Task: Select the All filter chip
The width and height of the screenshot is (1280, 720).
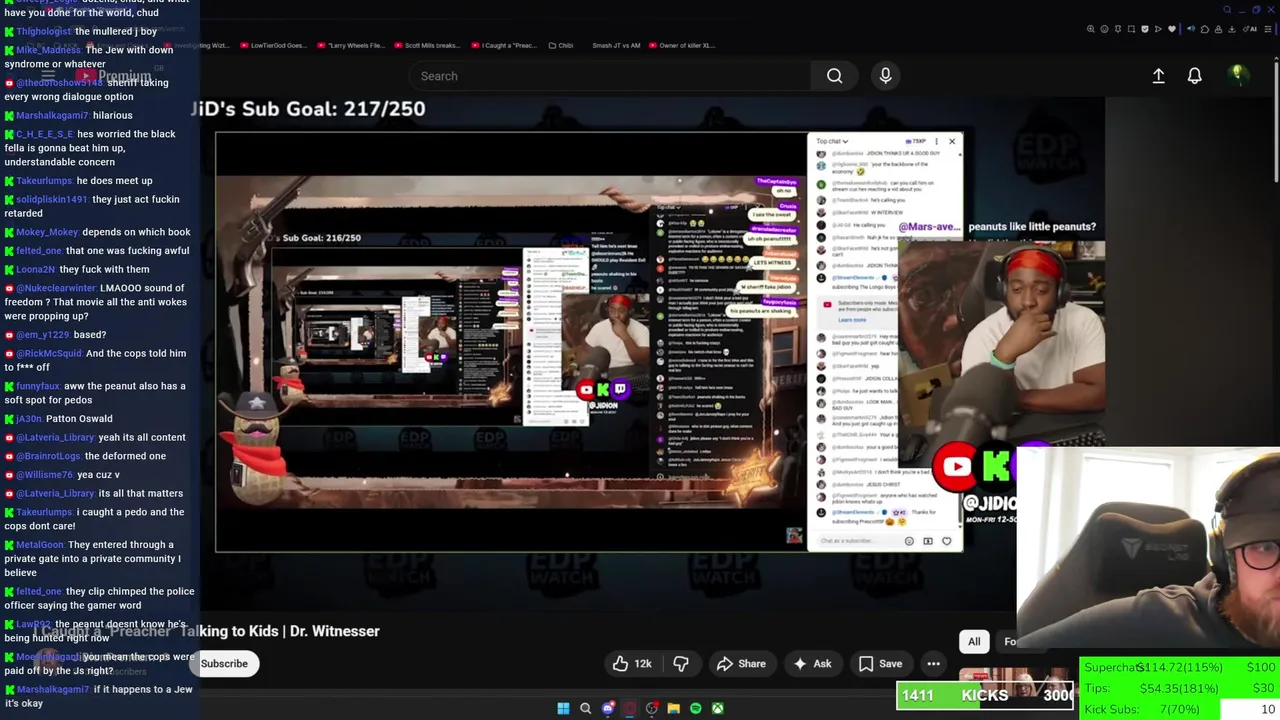Action: click(974, 642)
